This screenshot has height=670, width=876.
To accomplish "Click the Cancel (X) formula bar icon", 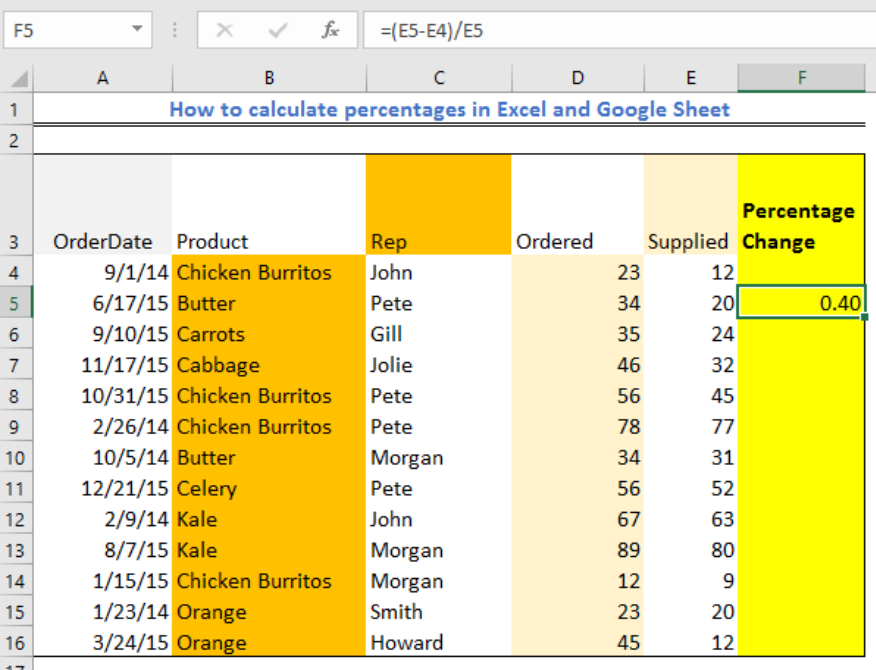I will click(x=225, y=31).
